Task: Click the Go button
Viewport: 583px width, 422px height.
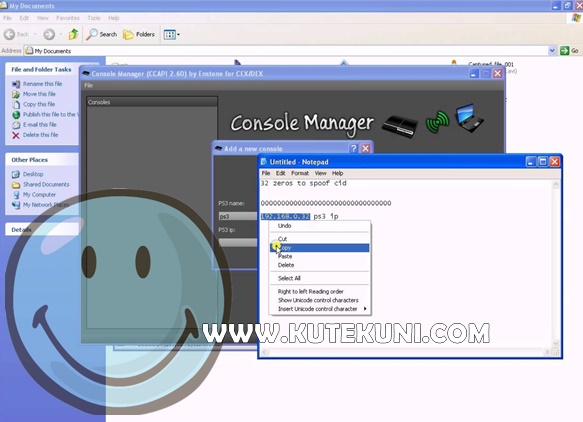Action: pos(570,51)
